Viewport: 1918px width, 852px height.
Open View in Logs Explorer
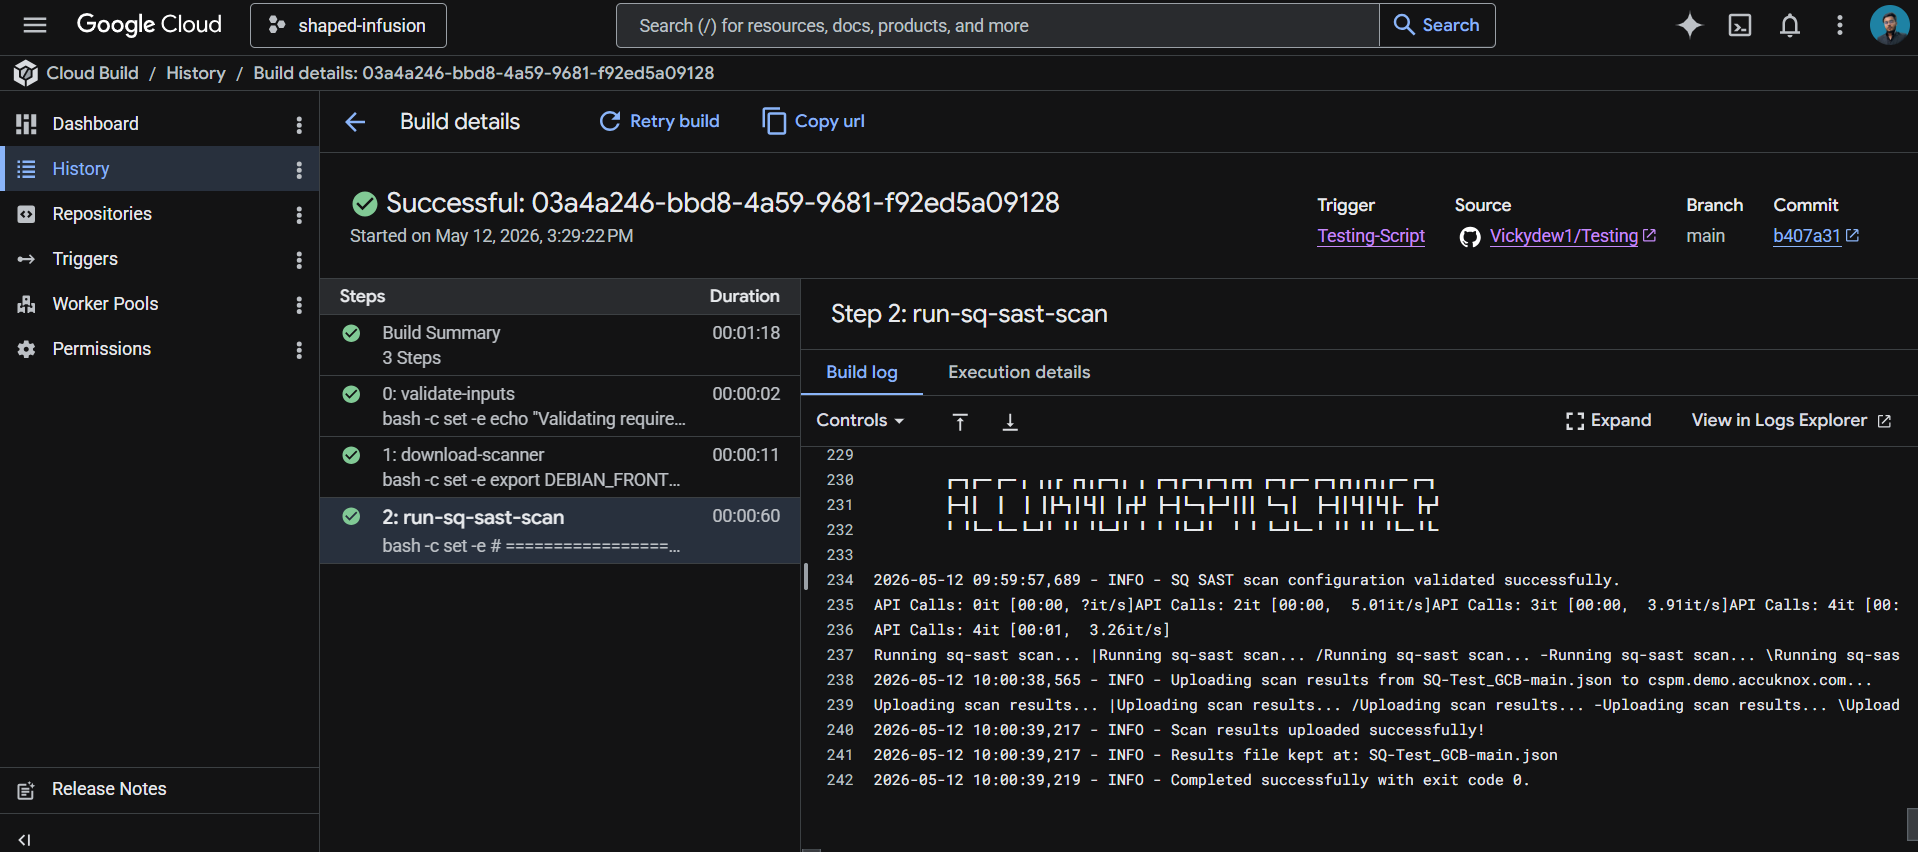[1791, 421]
